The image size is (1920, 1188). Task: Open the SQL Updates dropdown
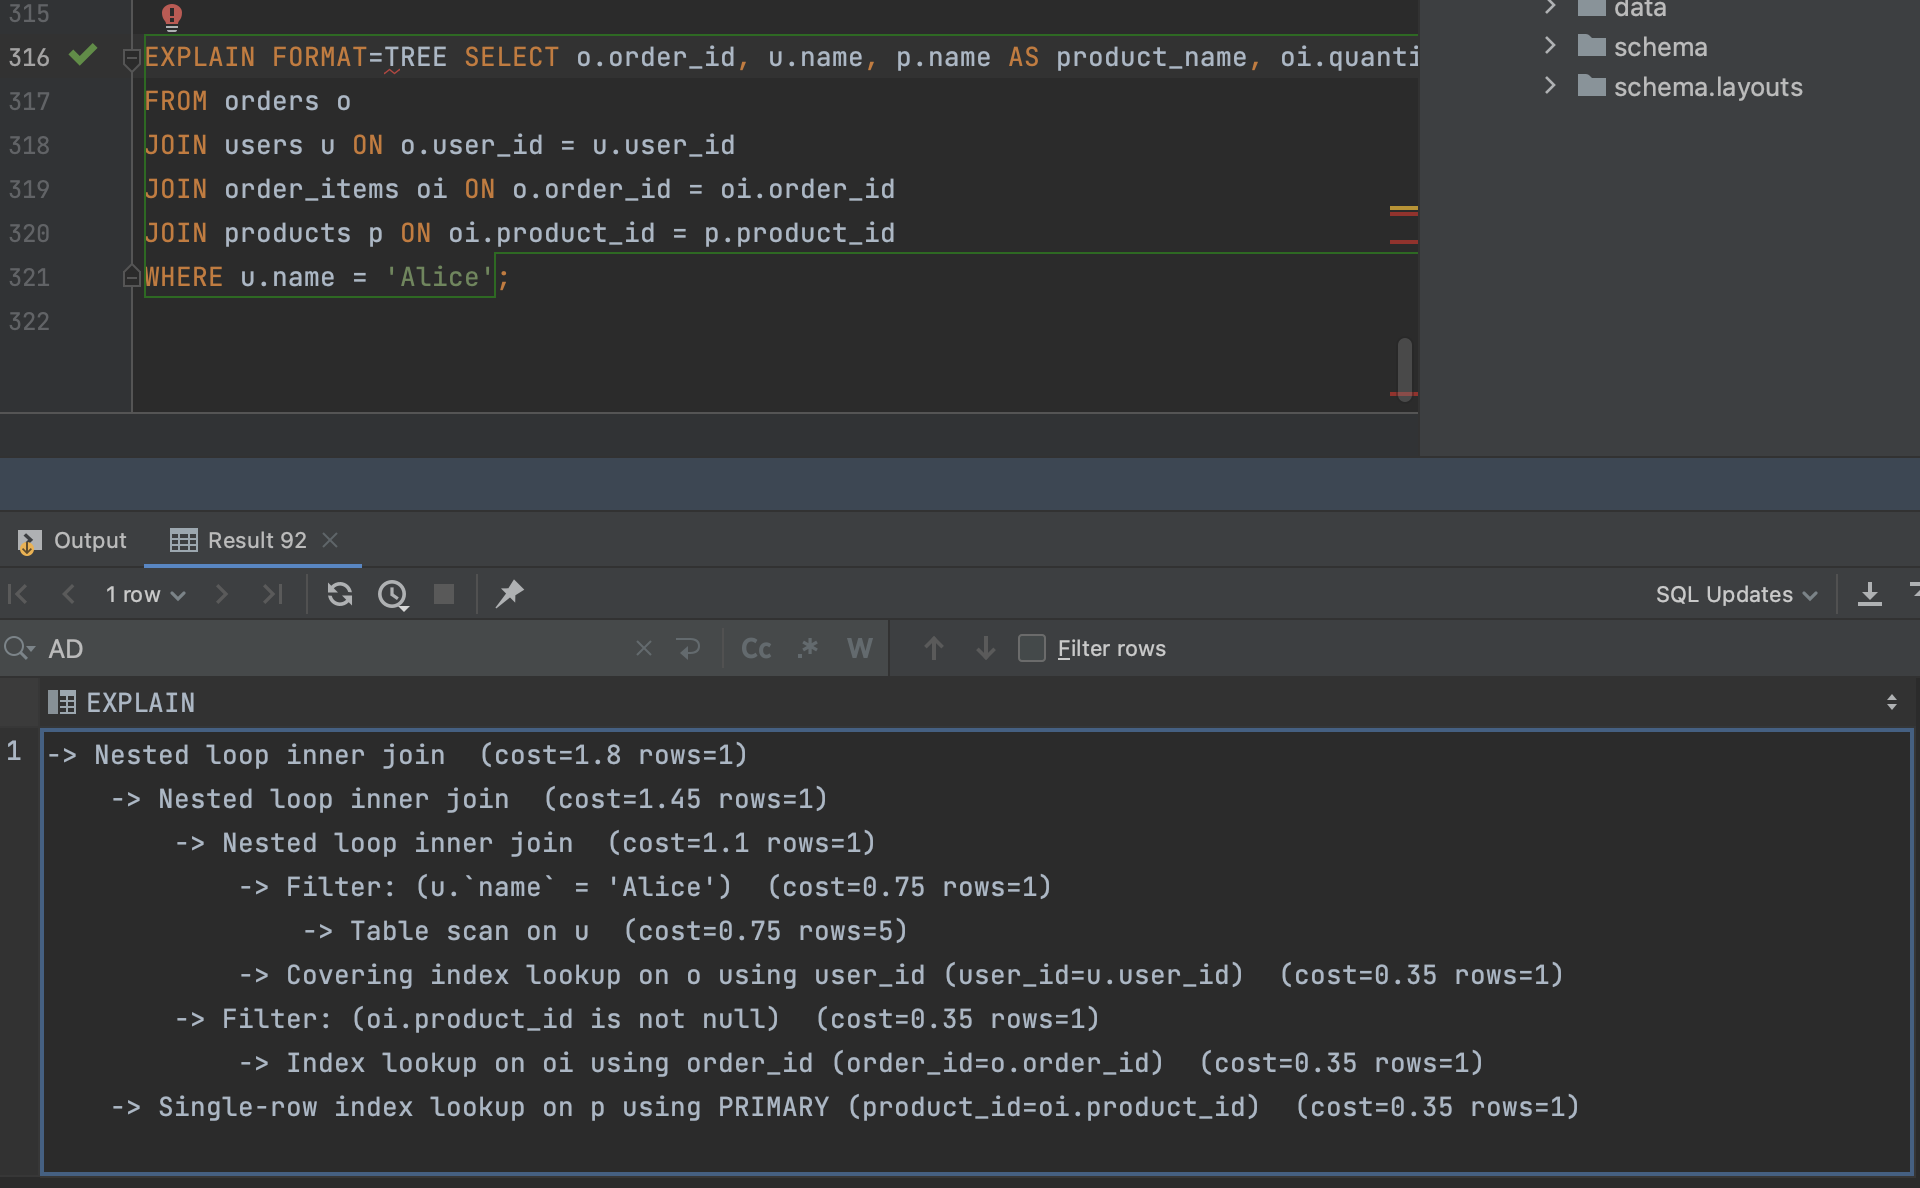[1735, 594]
